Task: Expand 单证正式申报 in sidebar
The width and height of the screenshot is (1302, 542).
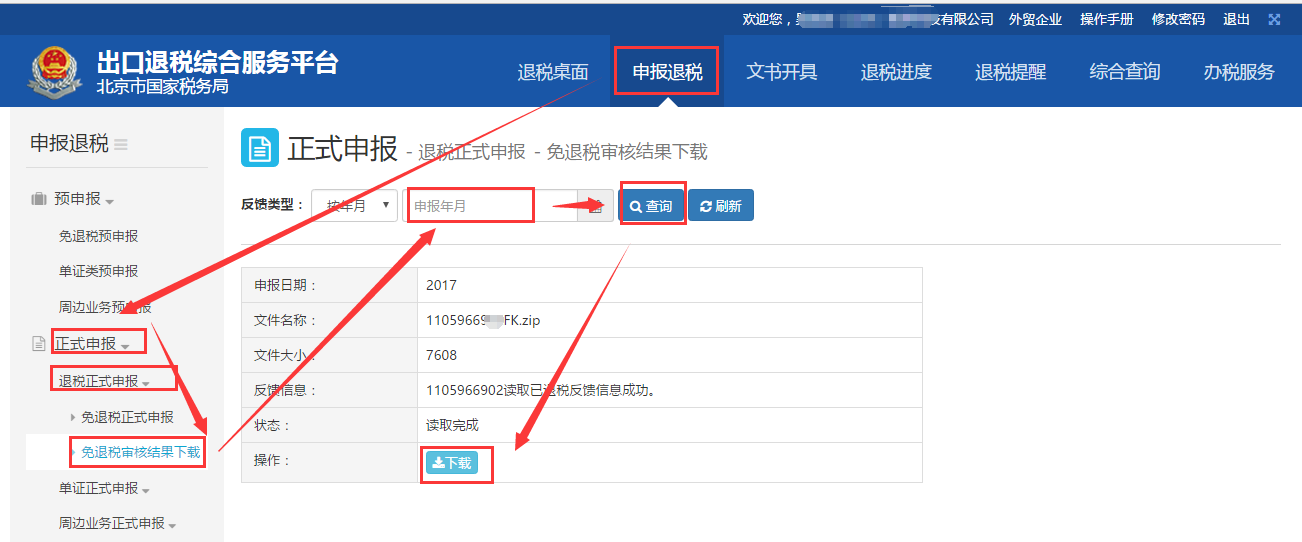Action: point(104,489)
